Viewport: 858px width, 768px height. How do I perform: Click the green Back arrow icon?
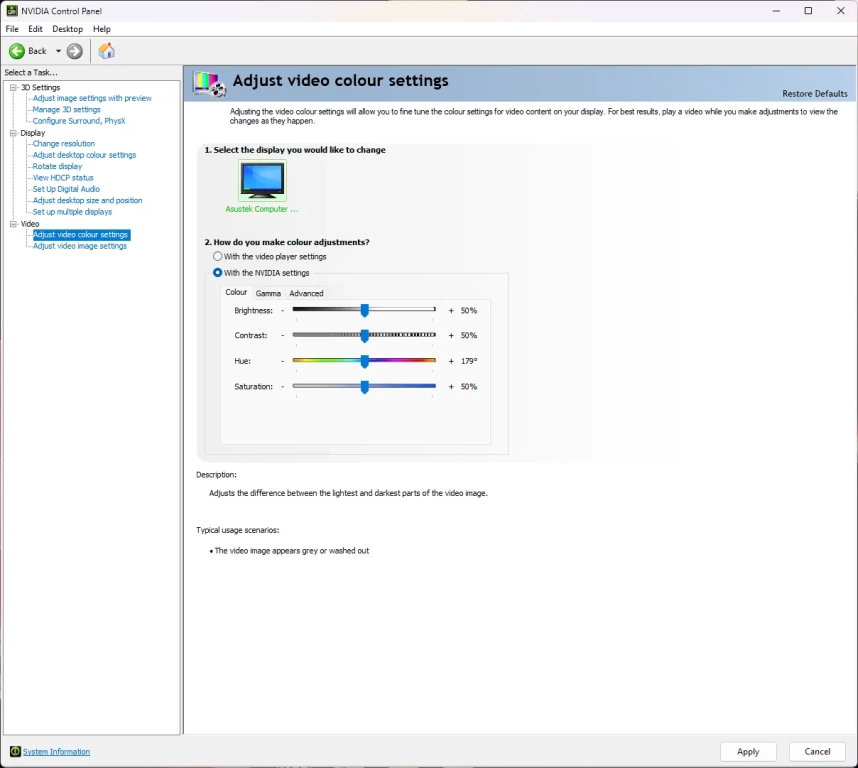[x=16, y=51]
